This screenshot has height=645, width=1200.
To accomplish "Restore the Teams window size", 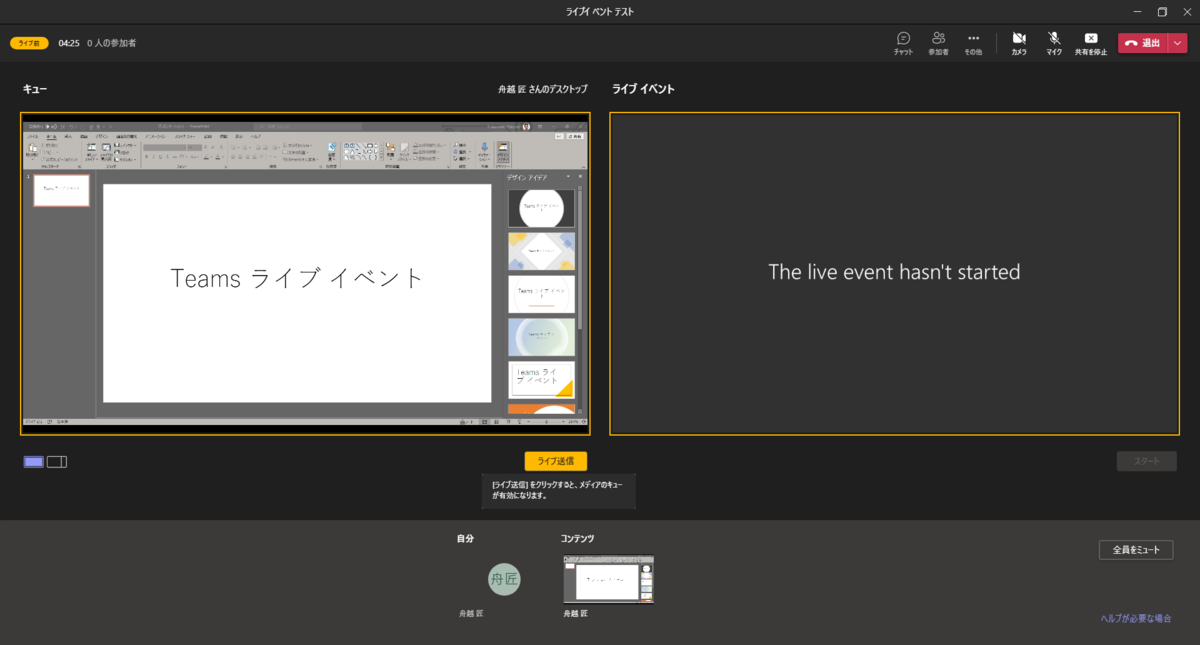I will (1162, 12).
